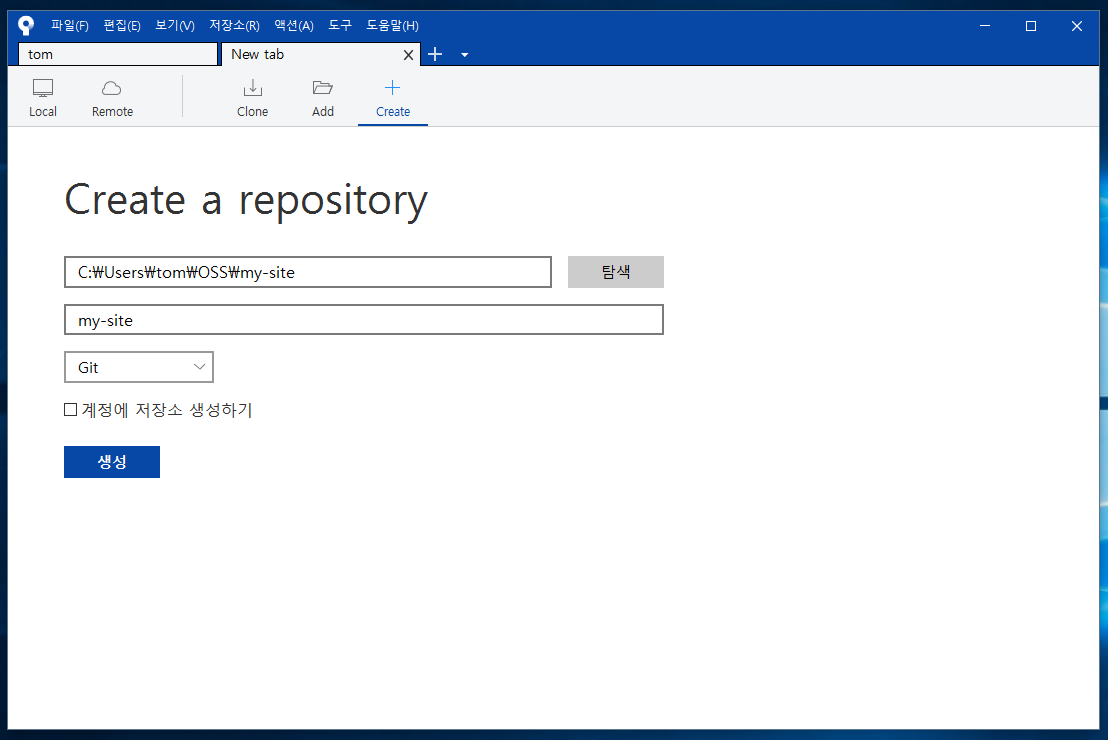Open the 도움말(H) menu
Image resolution: width=1108 pixels, height=740 pixels.
(x=392, y=25)
